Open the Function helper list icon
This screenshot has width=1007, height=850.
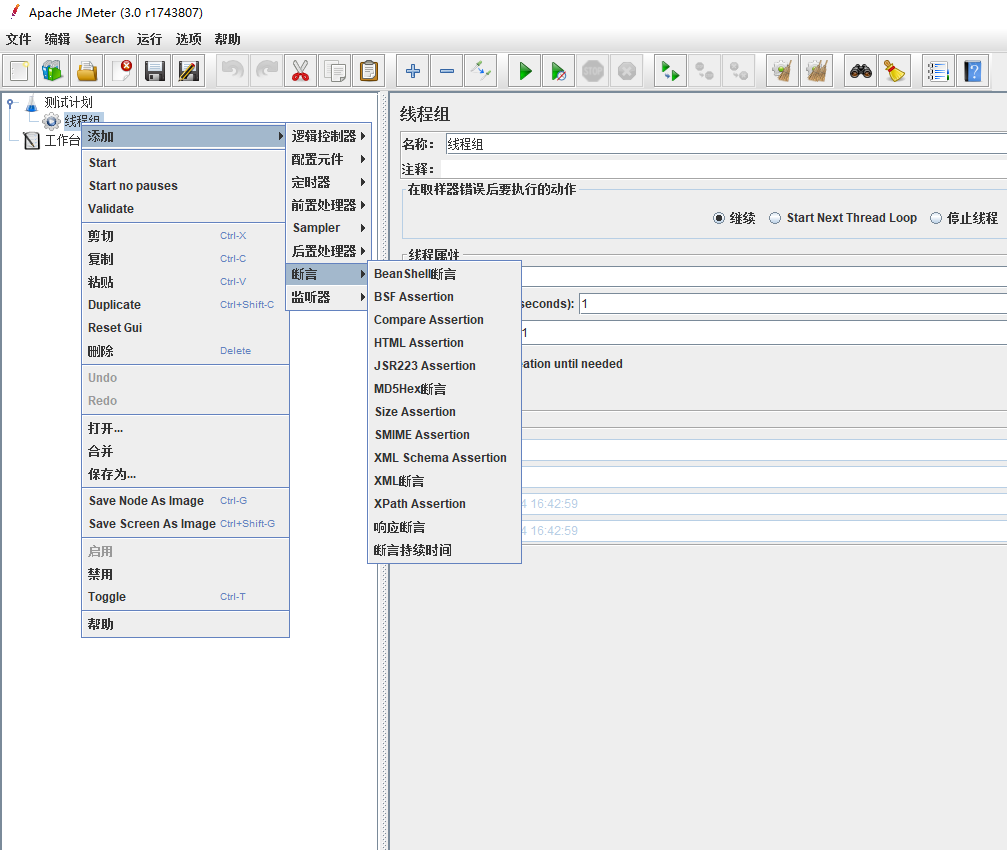pos(938,71)
